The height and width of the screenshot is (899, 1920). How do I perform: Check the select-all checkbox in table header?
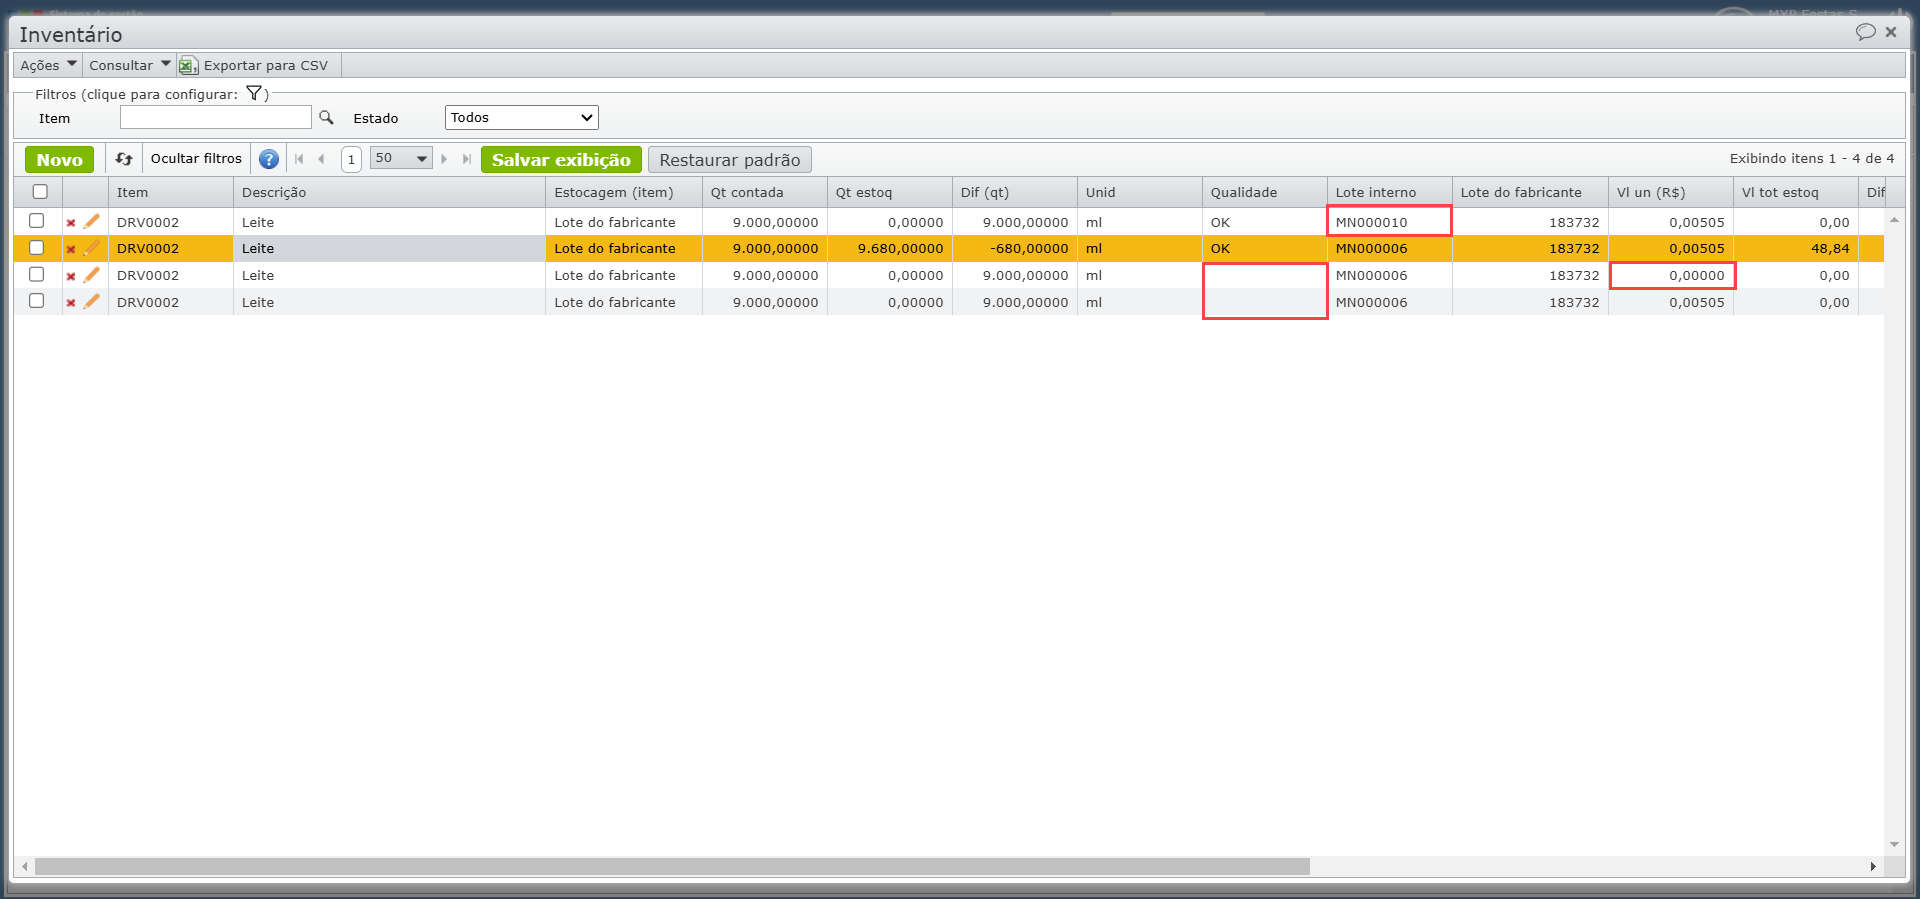tap(40, 192)
